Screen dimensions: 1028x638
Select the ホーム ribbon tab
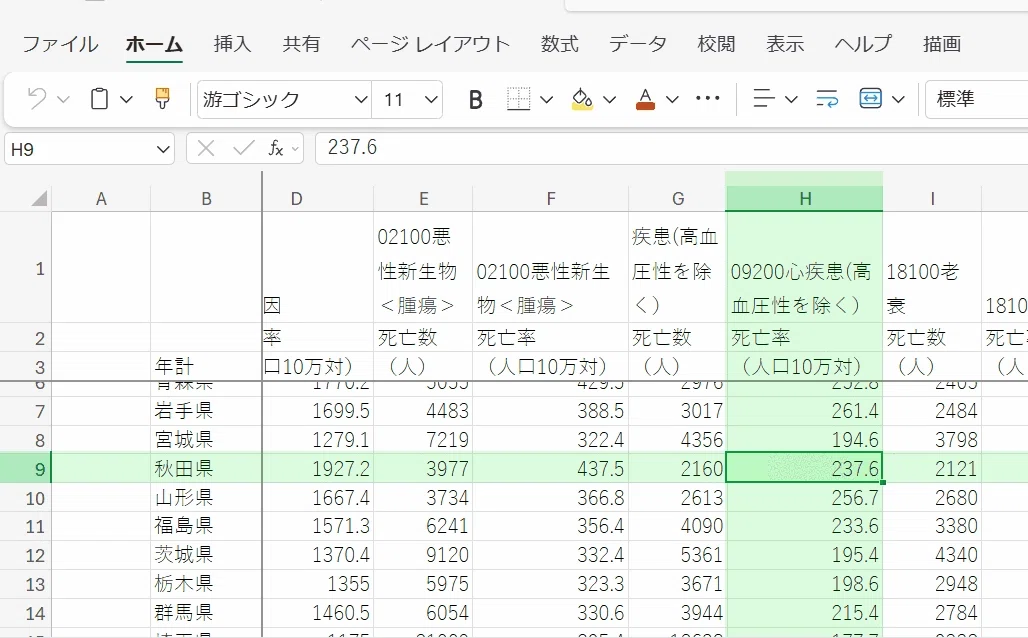(154, 44)
